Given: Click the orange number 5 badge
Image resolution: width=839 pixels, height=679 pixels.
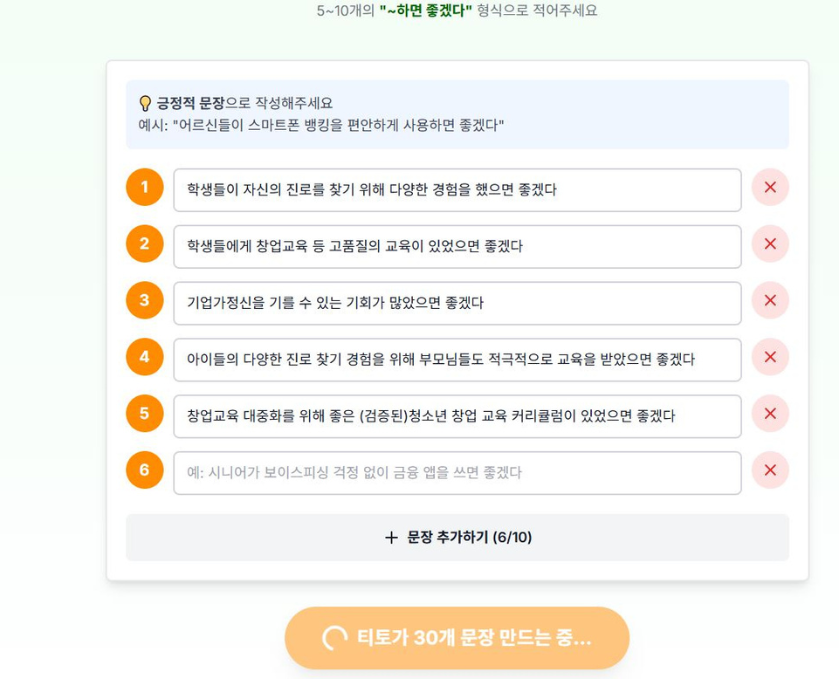Looking at the screenshot, I should (145, 414).
